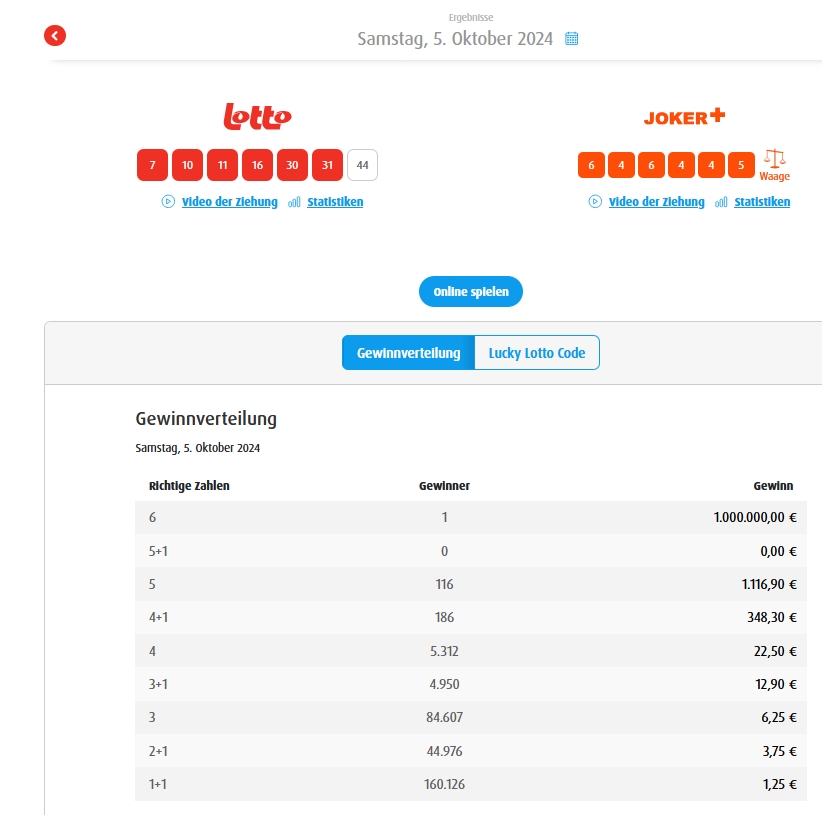Screen dimensions: 822x815
Task: Click the 'Gewinn' column header
Action: tap(773, 486)
